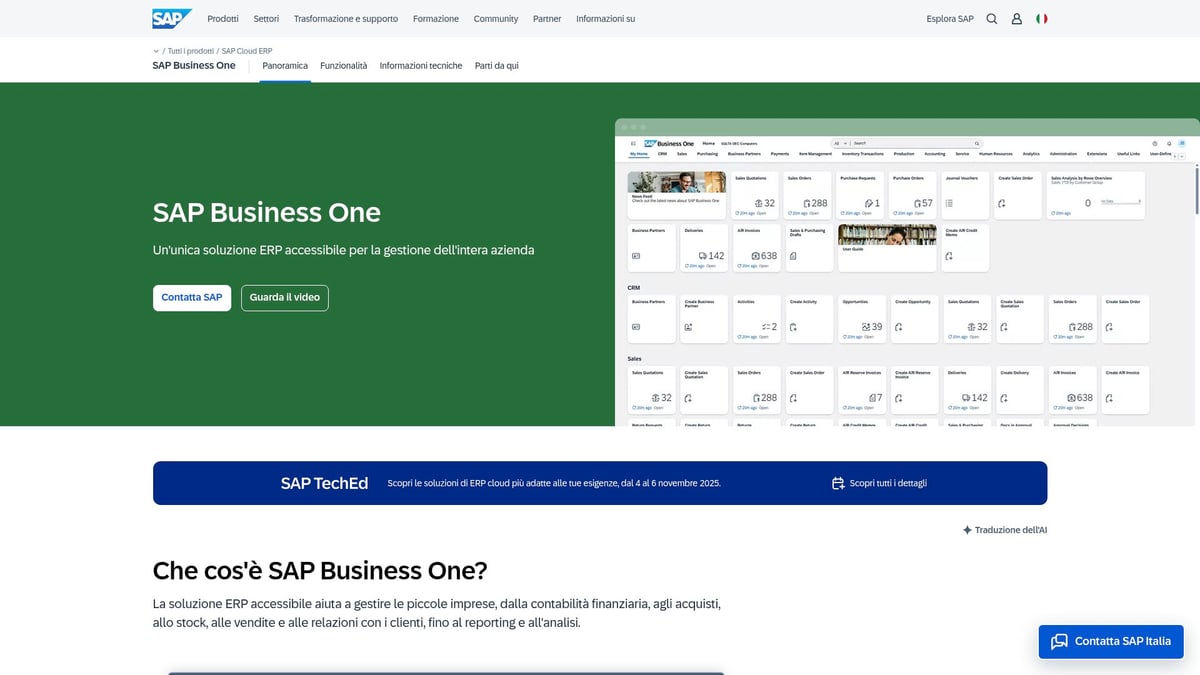
Task: Click the Journal Vouchers list icon
Action: 949,203
